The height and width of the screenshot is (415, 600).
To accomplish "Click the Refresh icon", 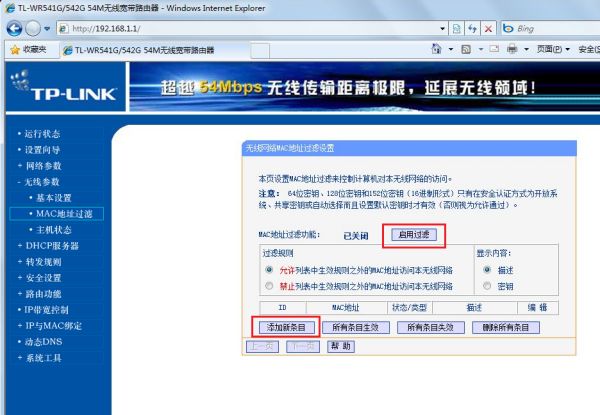I will click(x=472, y=29).
